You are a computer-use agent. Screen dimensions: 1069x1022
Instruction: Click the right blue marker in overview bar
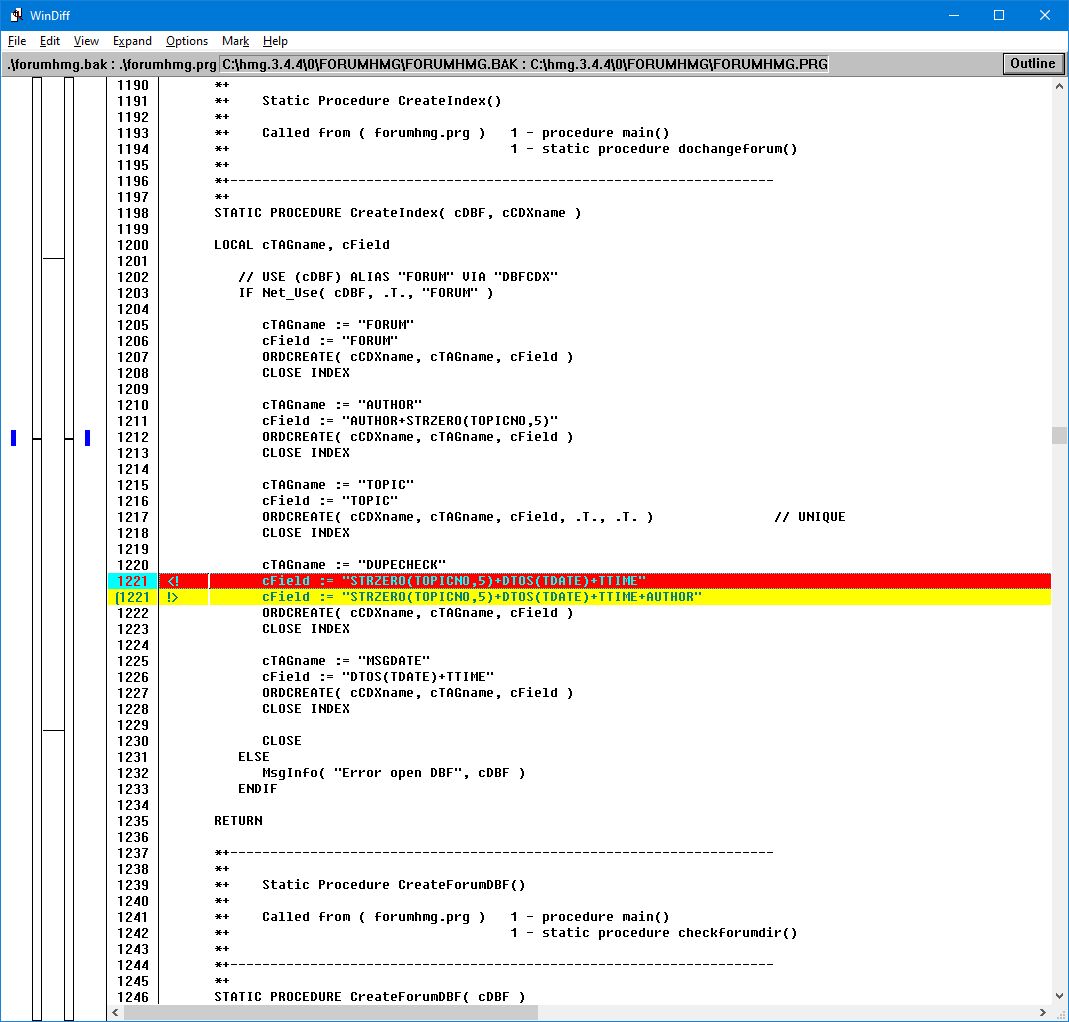pos(87,437)
